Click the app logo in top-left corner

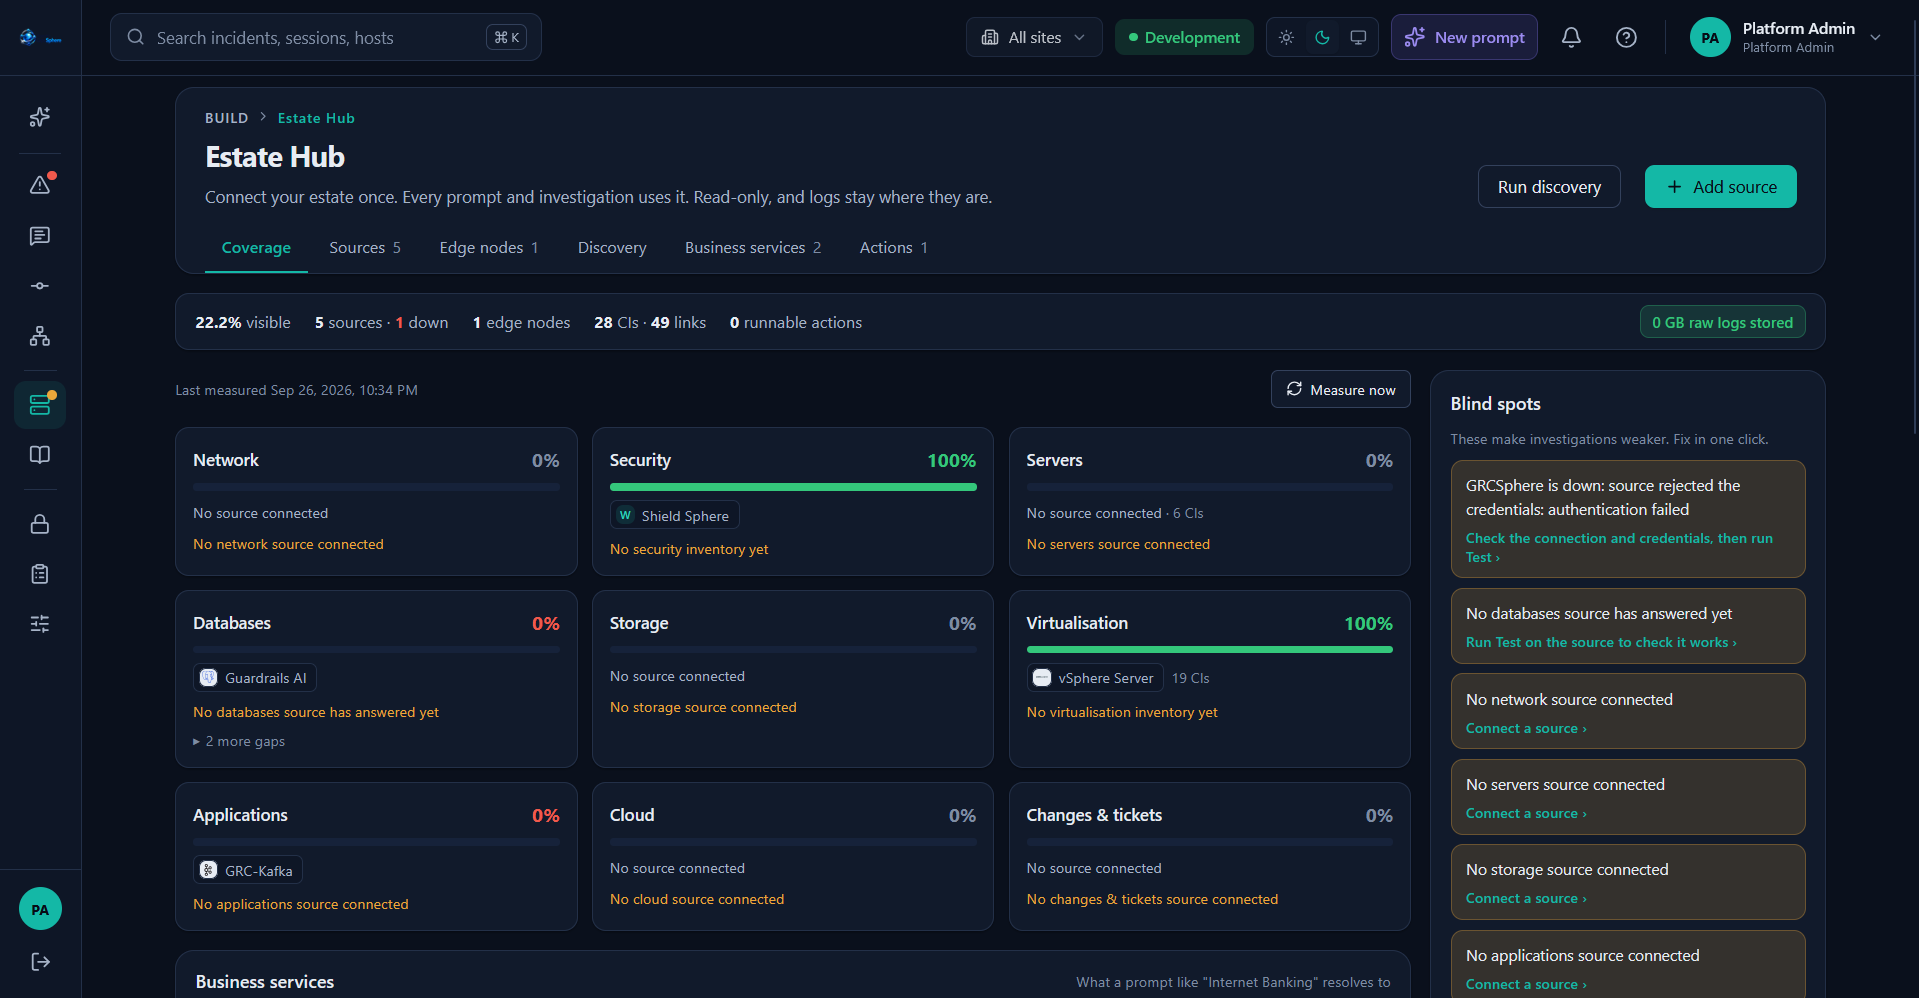coord(40,38)
